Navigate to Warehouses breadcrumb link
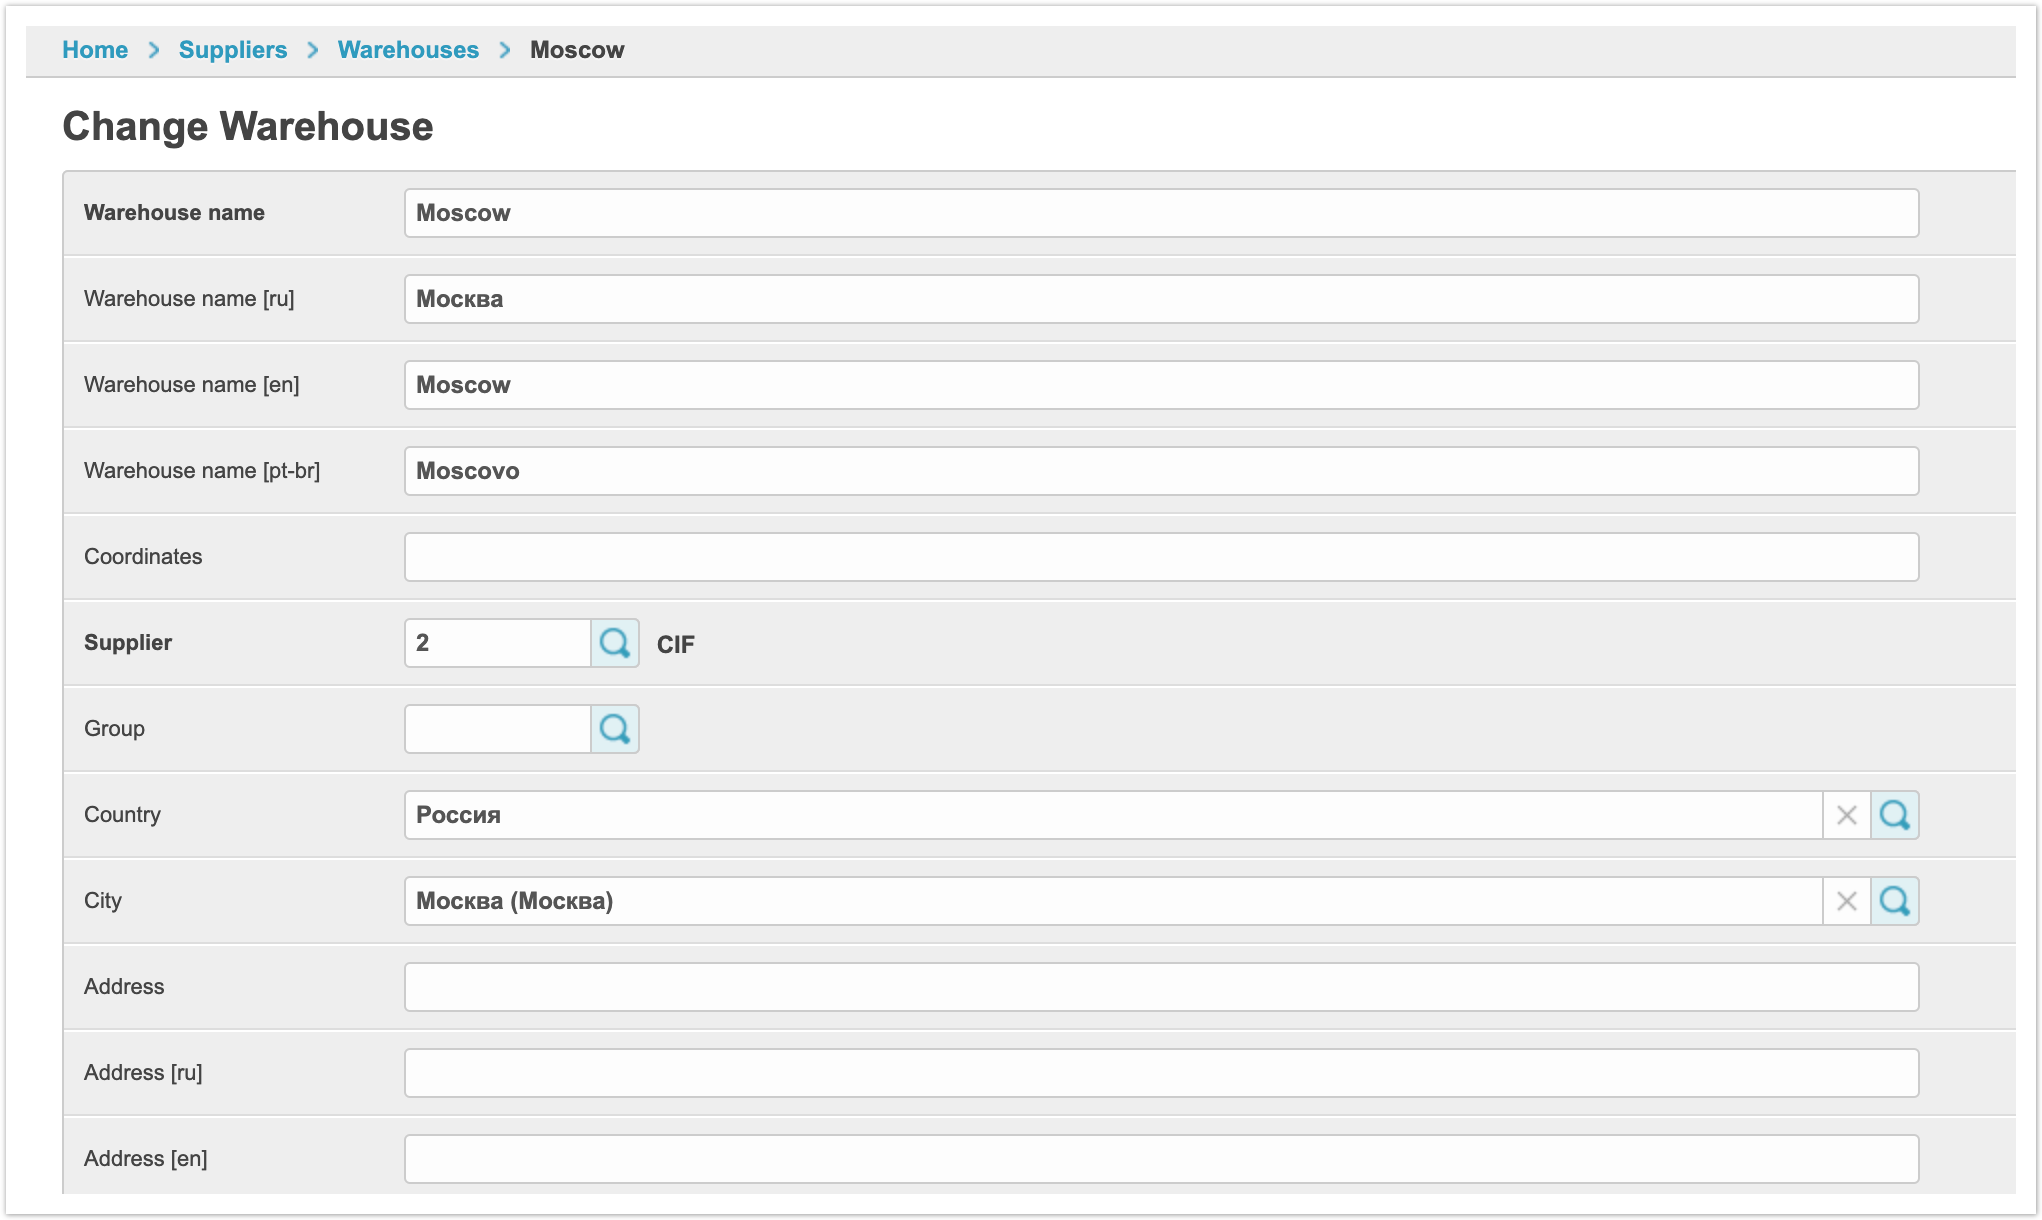The height and width of the screenshot is (1220, 2042). [408, 50]
